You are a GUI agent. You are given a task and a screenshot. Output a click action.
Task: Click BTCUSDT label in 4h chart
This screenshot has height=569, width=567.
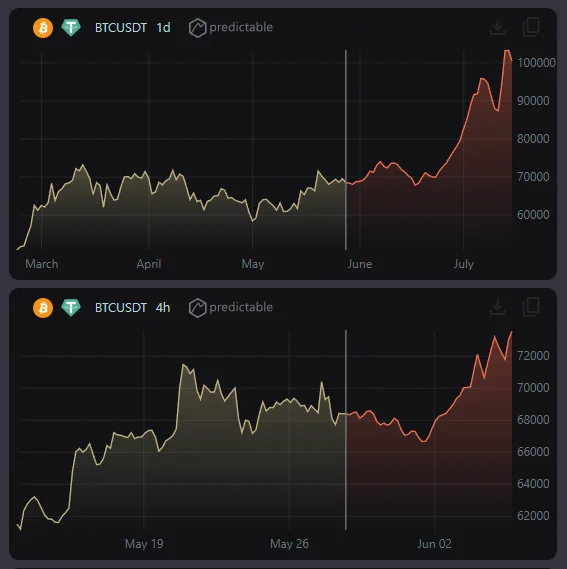[121, 308]
